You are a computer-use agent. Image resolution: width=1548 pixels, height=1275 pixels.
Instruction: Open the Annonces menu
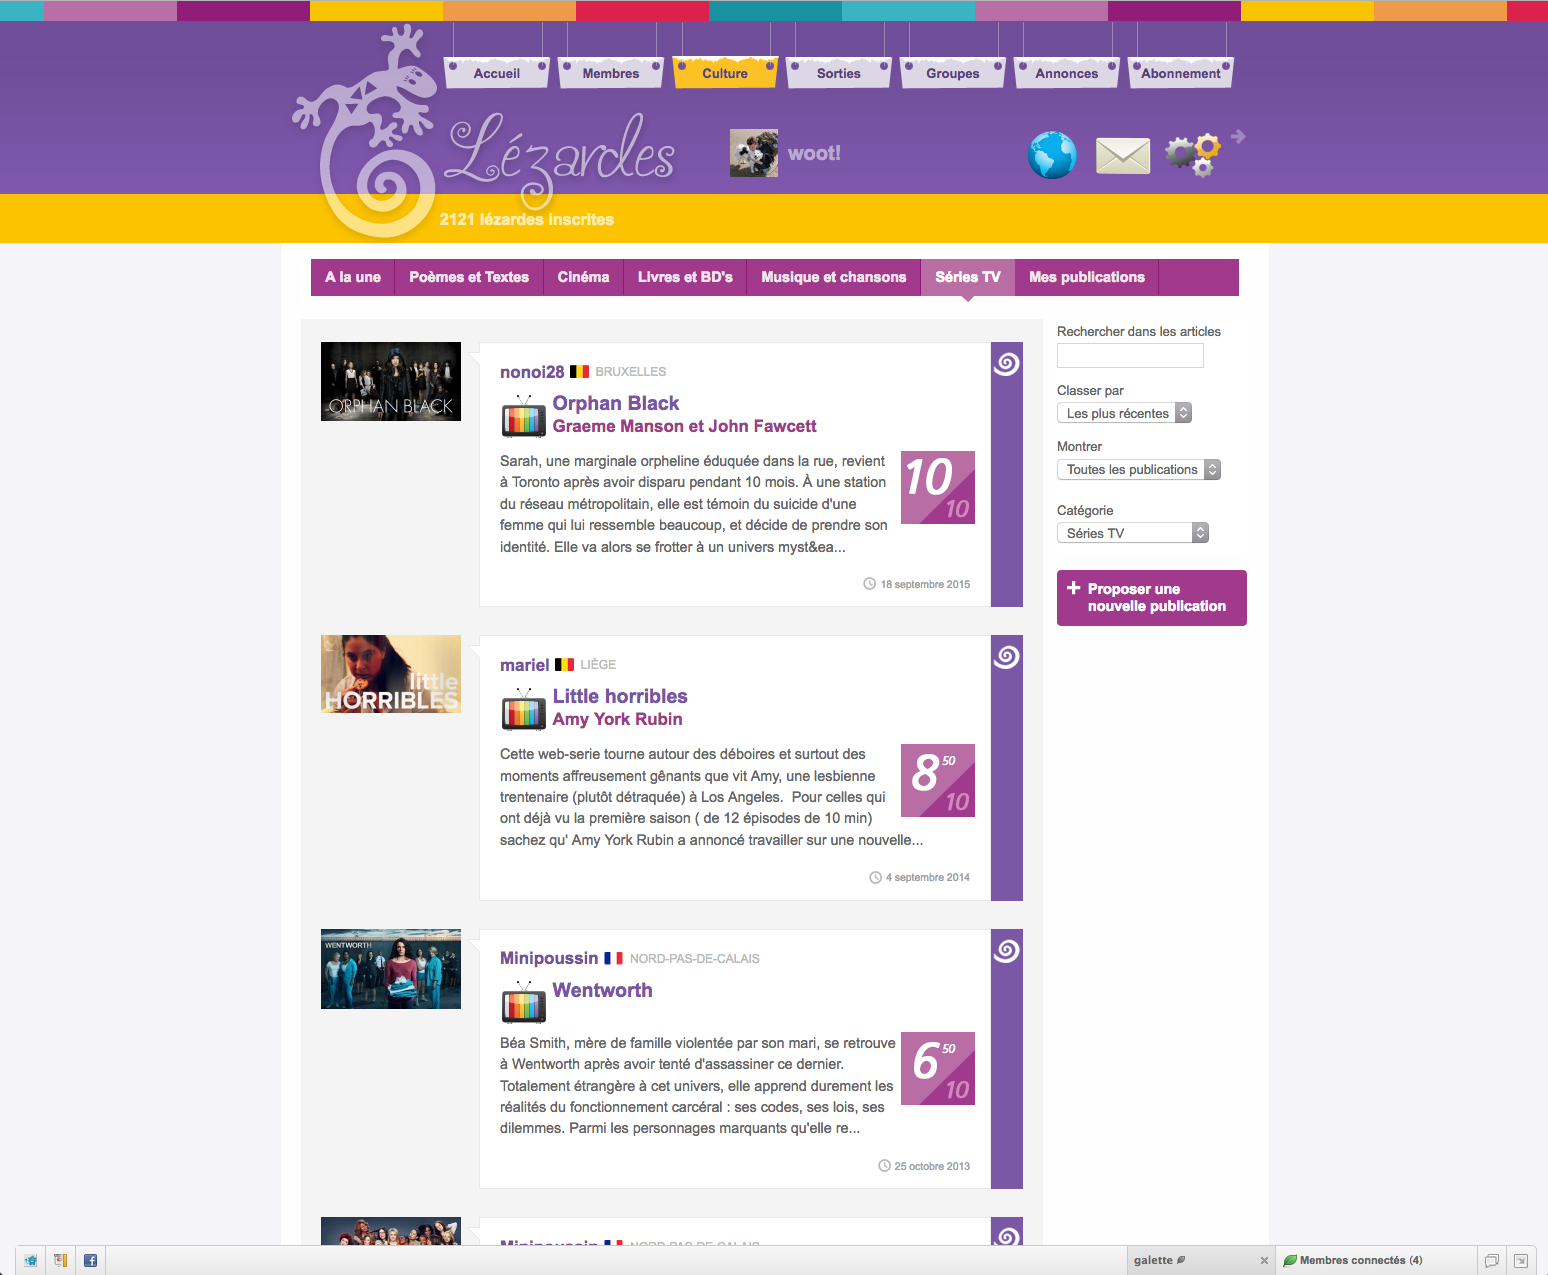[1067, 73]
